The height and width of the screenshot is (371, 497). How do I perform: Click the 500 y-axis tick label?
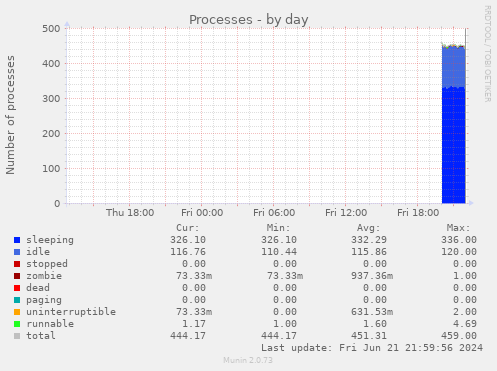pyautogui.click(x=51, y=29)
